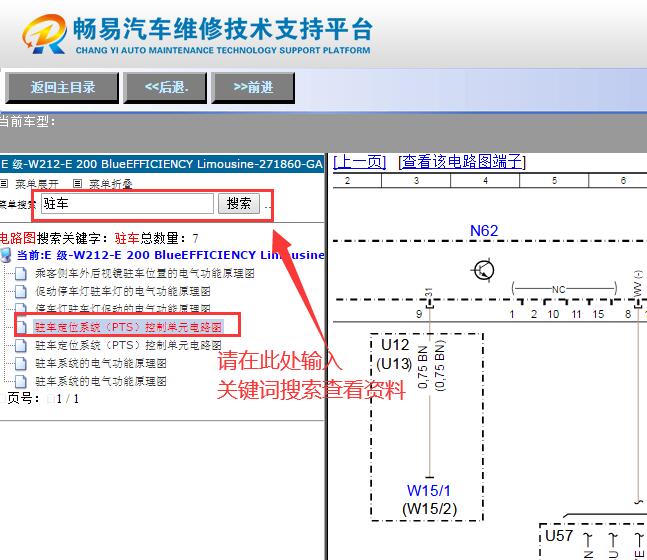The height and width of the screenshot is (560, 647).
Task: Click the 页号 1 / 1 page indicator
Action: pyautogui.click(x=43, y=399)
